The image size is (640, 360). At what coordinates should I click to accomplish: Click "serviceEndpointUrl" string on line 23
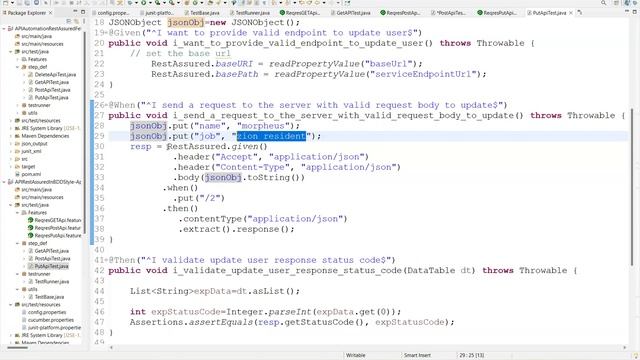click(423, 74)
